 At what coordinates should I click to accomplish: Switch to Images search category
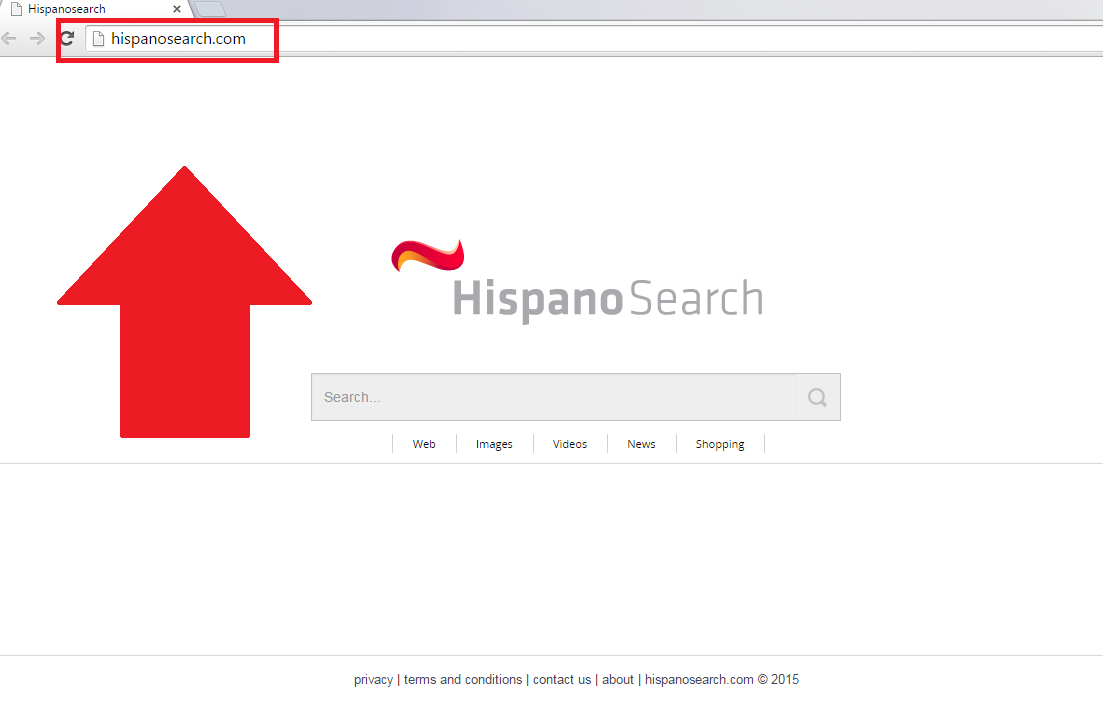[494, 444]
